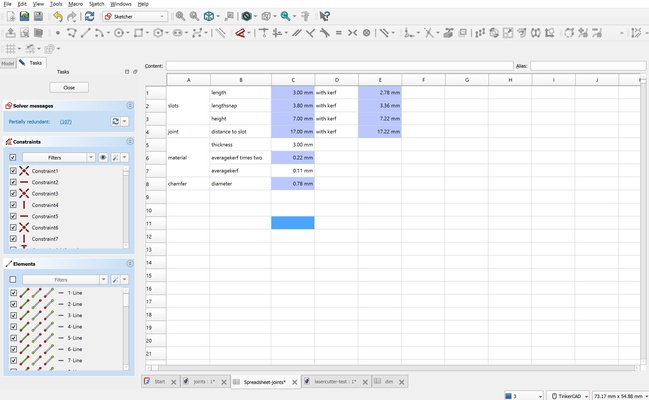Select the Create polygon tool
649x400 pixels.
pos(158,33)
